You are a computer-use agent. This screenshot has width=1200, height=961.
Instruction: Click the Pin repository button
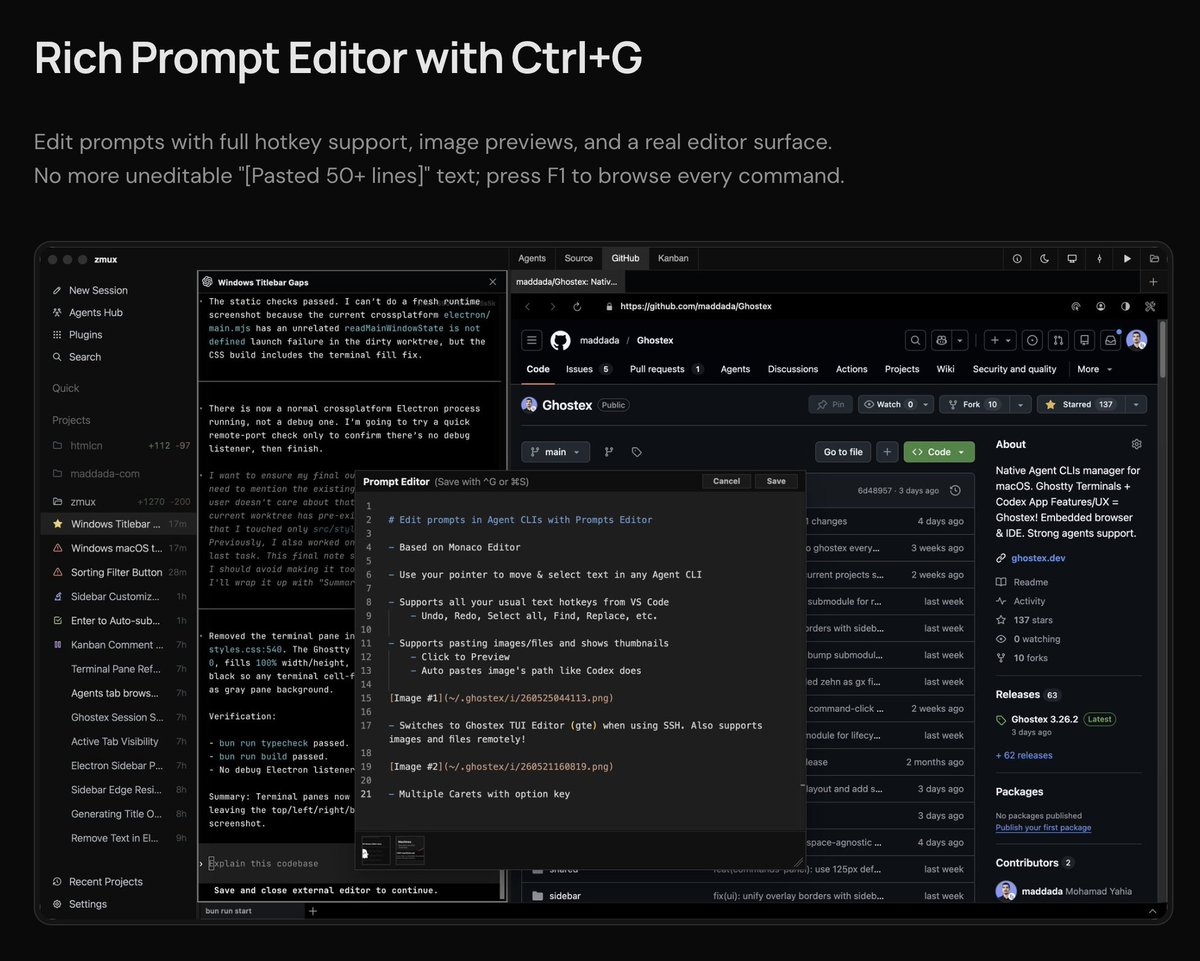pyautogui.click(x=830, y=405)
